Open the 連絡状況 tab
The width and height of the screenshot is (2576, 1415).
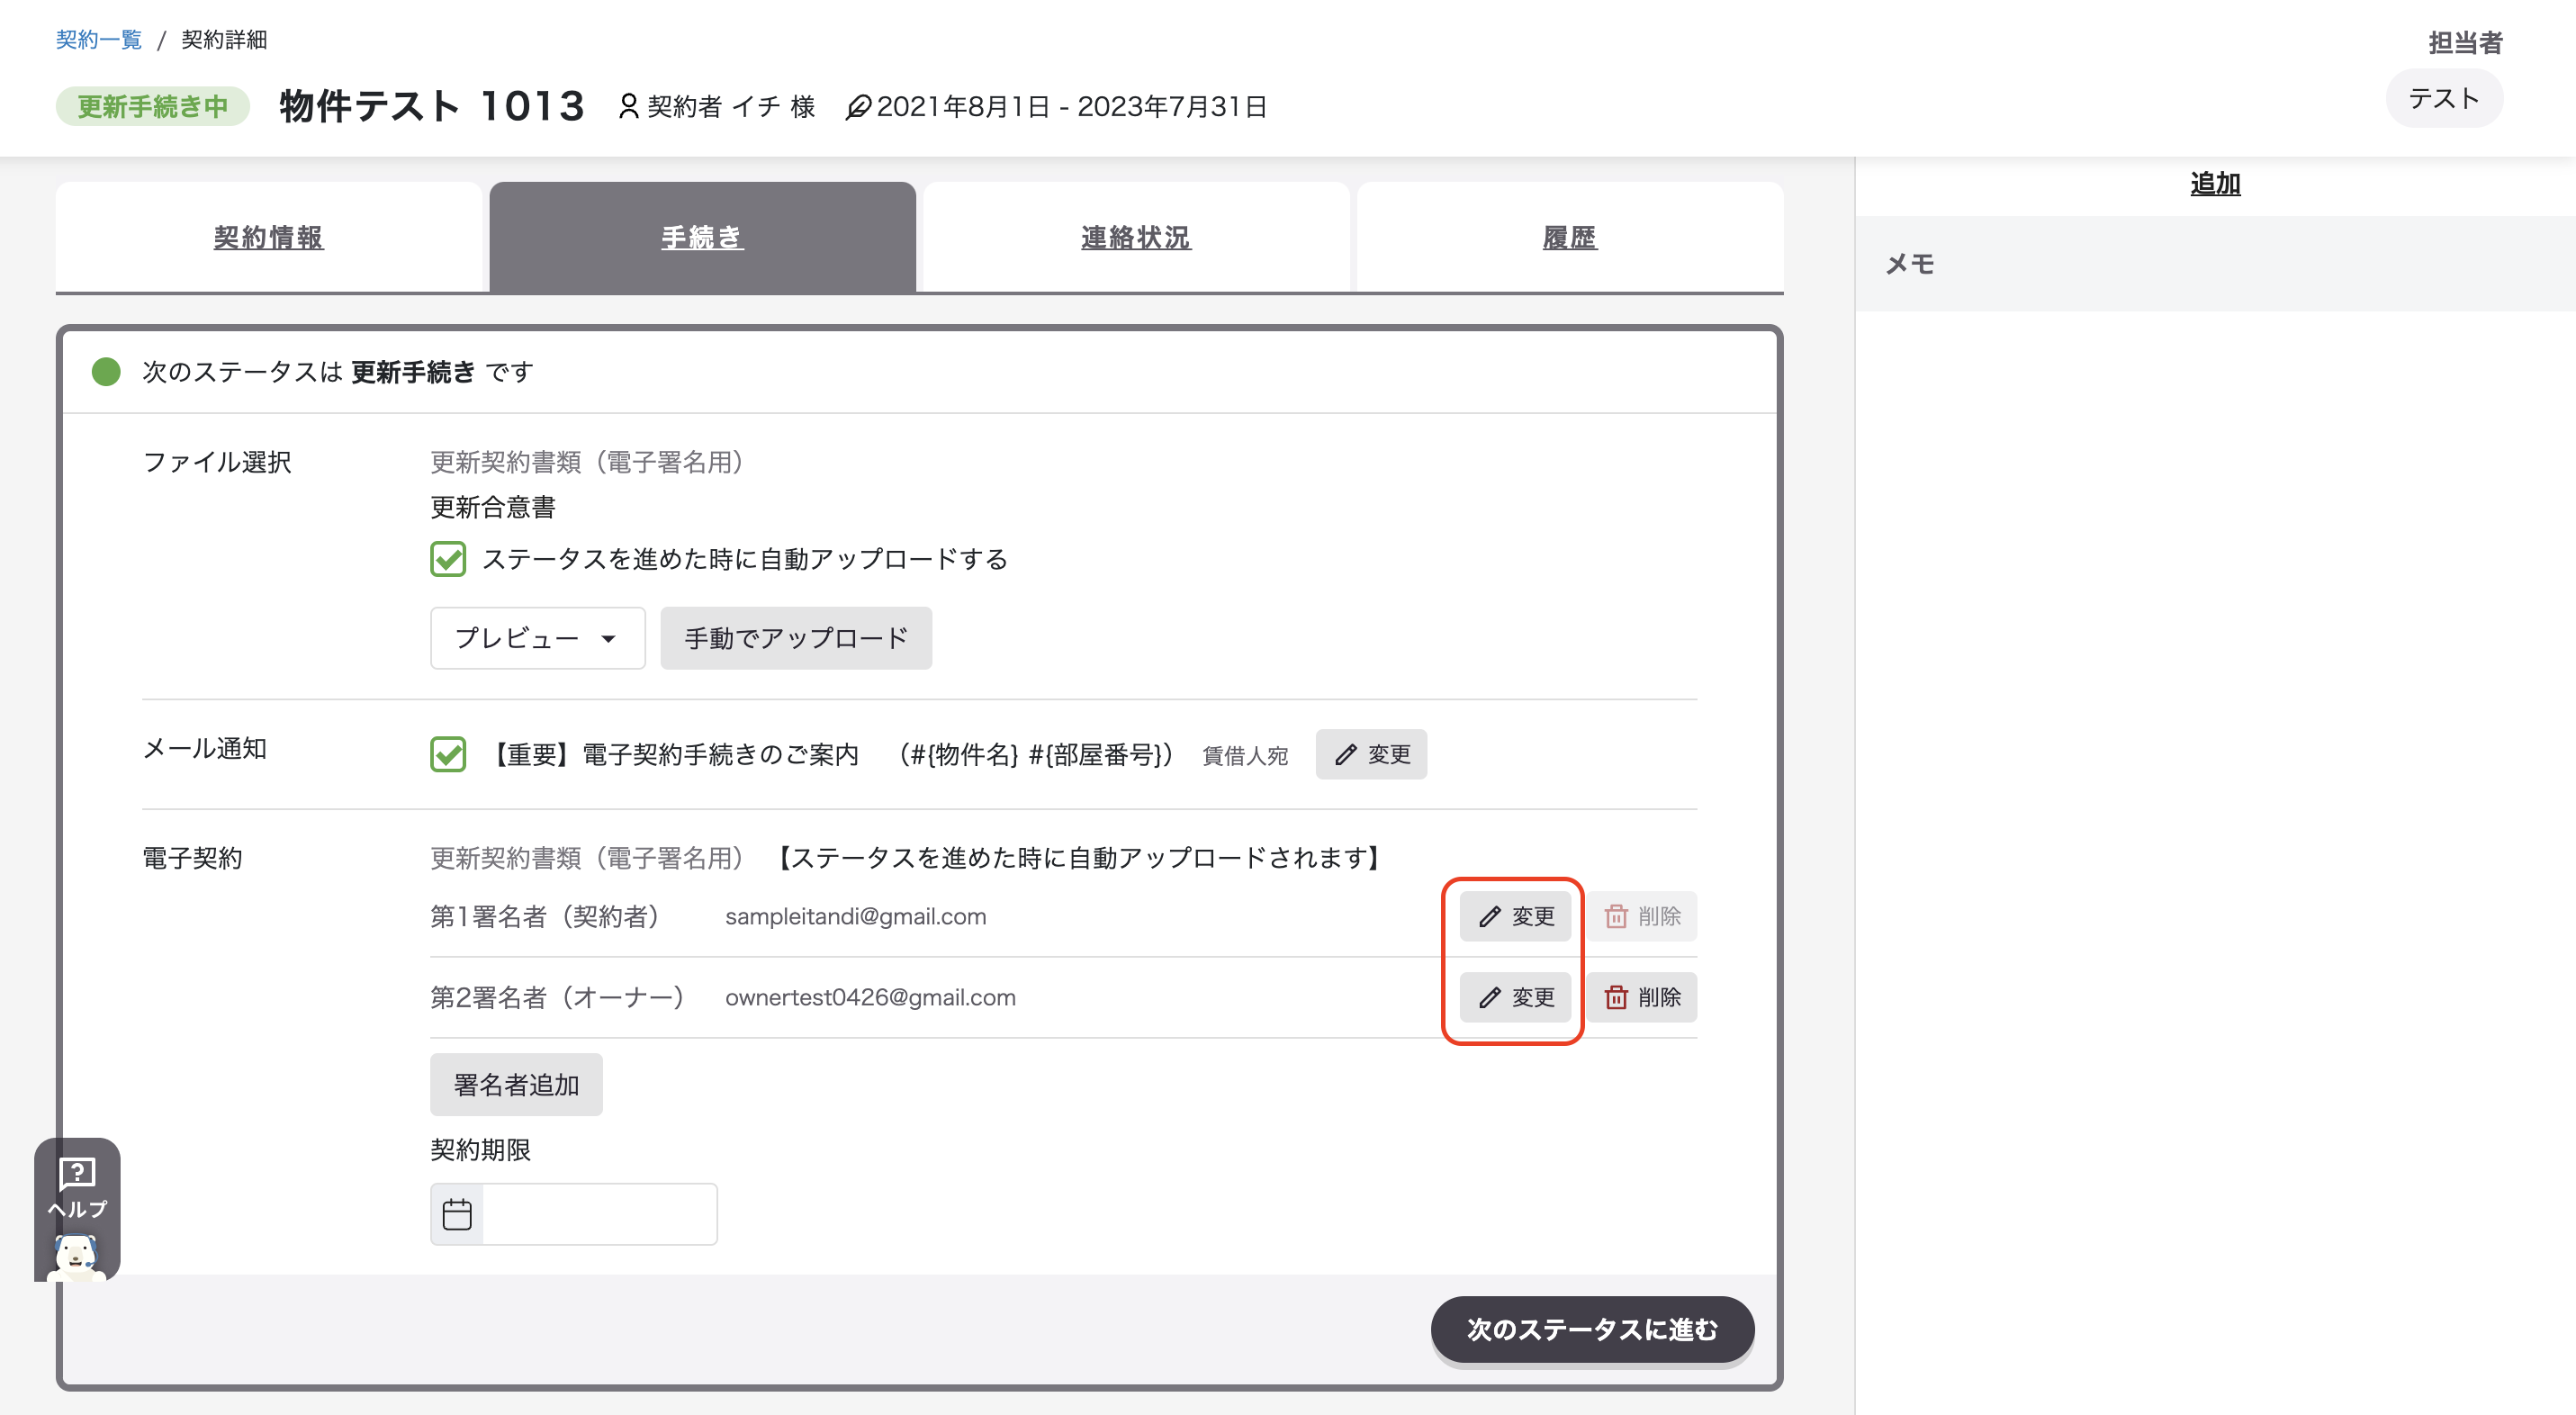pos(1136,237)
